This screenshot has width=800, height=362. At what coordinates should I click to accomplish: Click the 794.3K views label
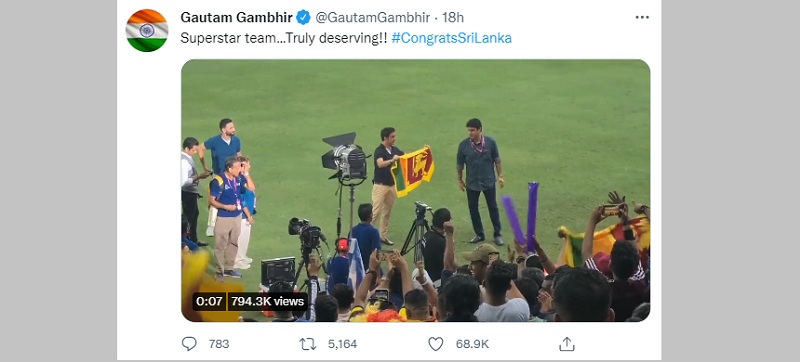coord(267,301)
